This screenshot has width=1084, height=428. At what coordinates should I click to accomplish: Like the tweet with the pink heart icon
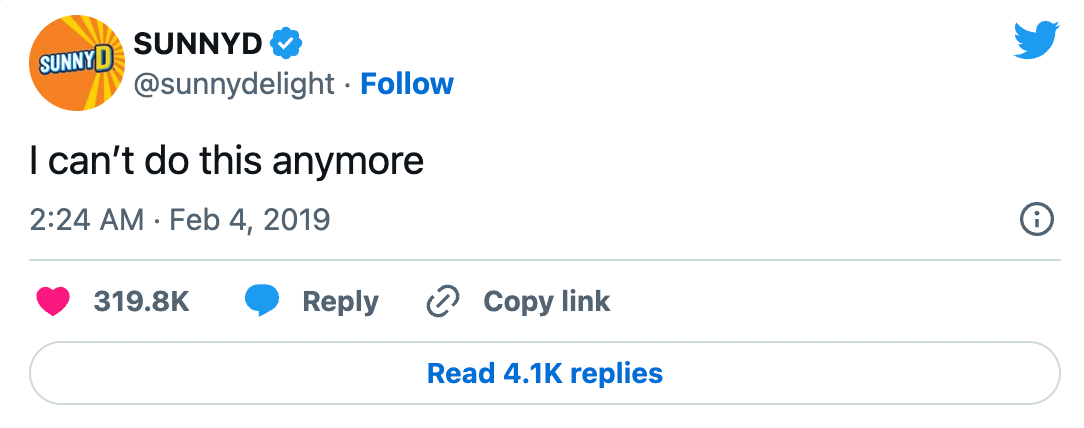[52, 301]
